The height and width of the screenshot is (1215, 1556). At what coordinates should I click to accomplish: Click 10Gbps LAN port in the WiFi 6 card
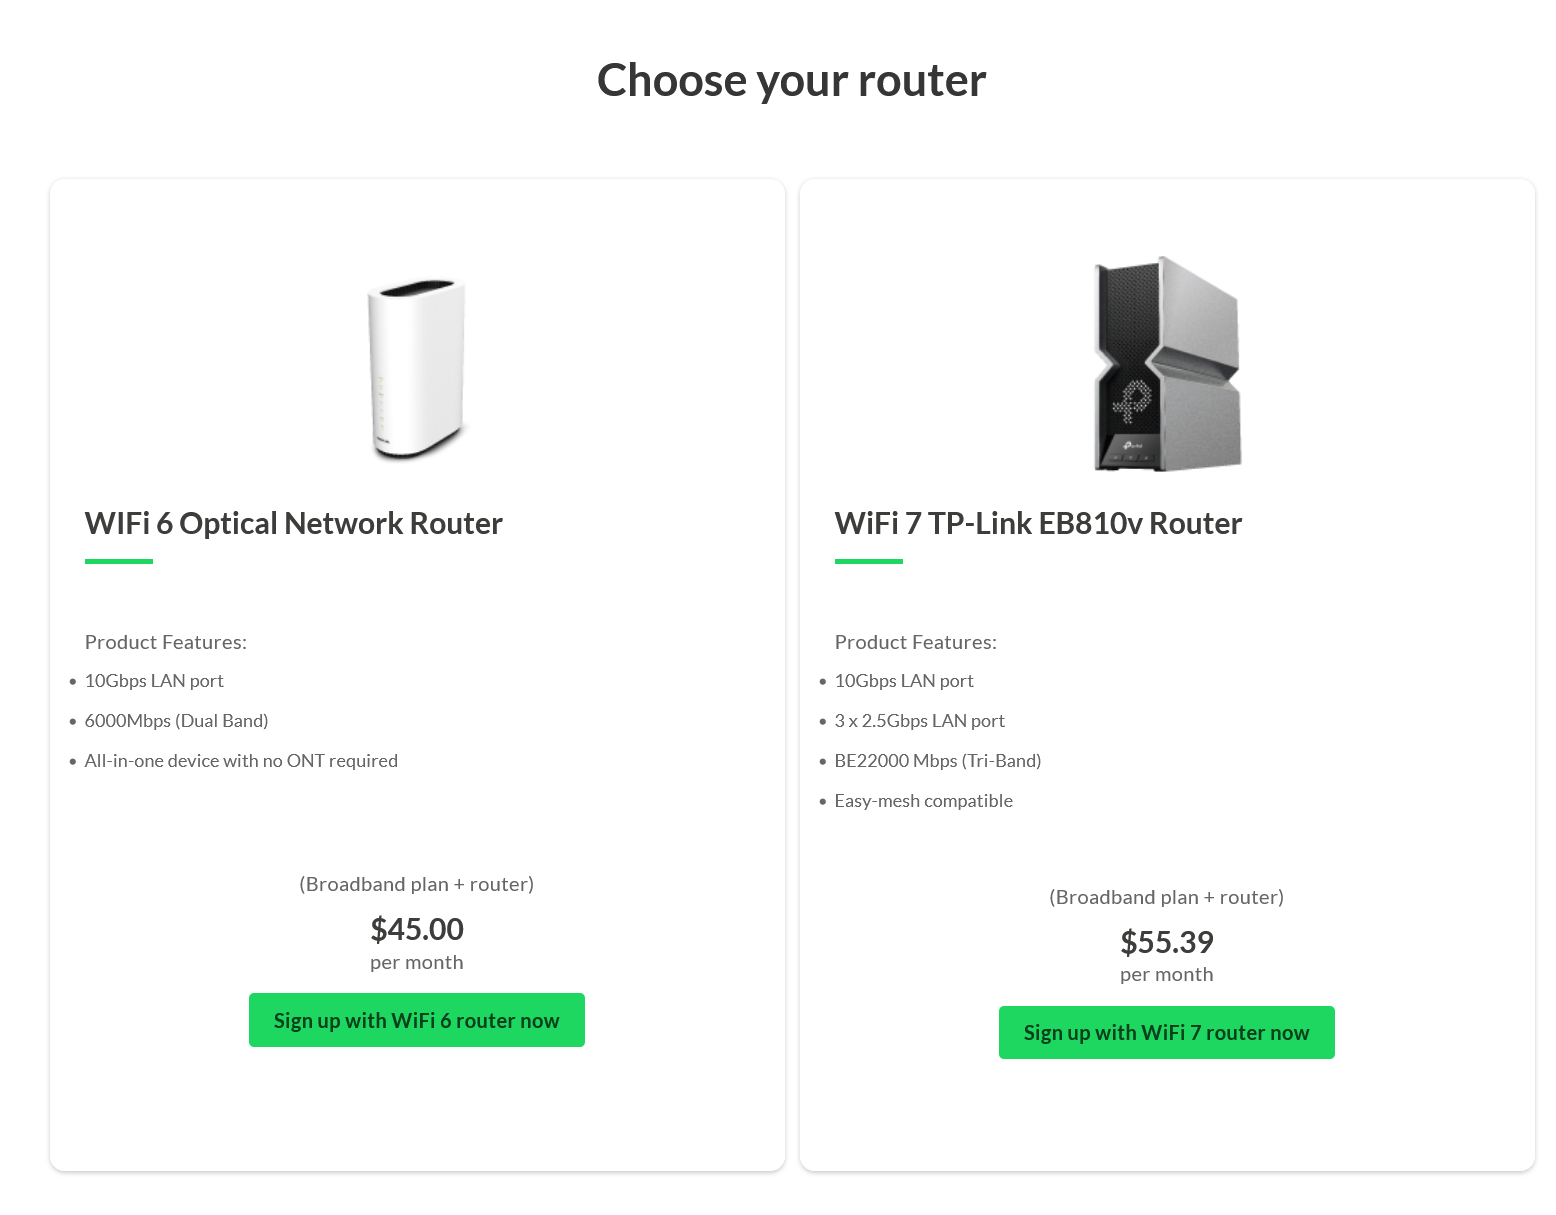(x=154, y=681)
